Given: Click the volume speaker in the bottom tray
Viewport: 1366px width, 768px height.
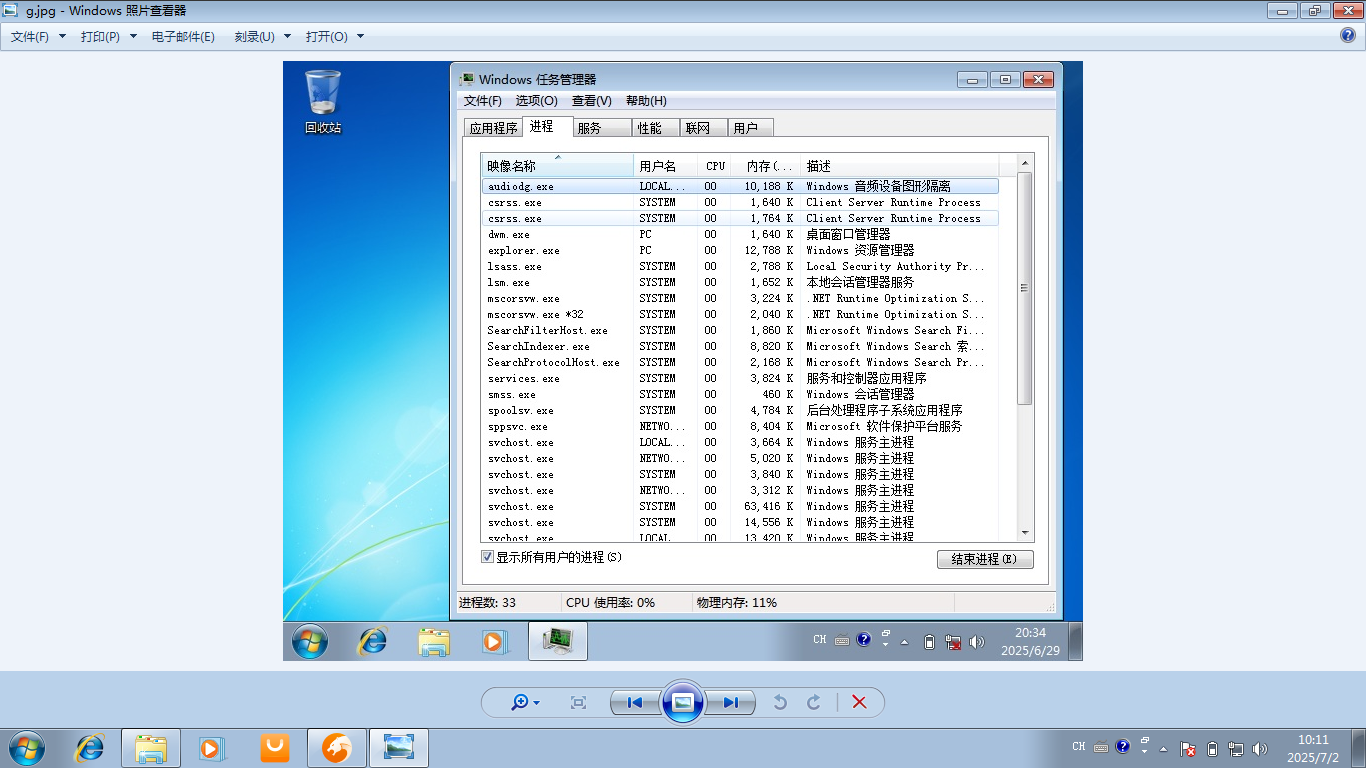Looking at the screenshot, I should click(1259, 748).
